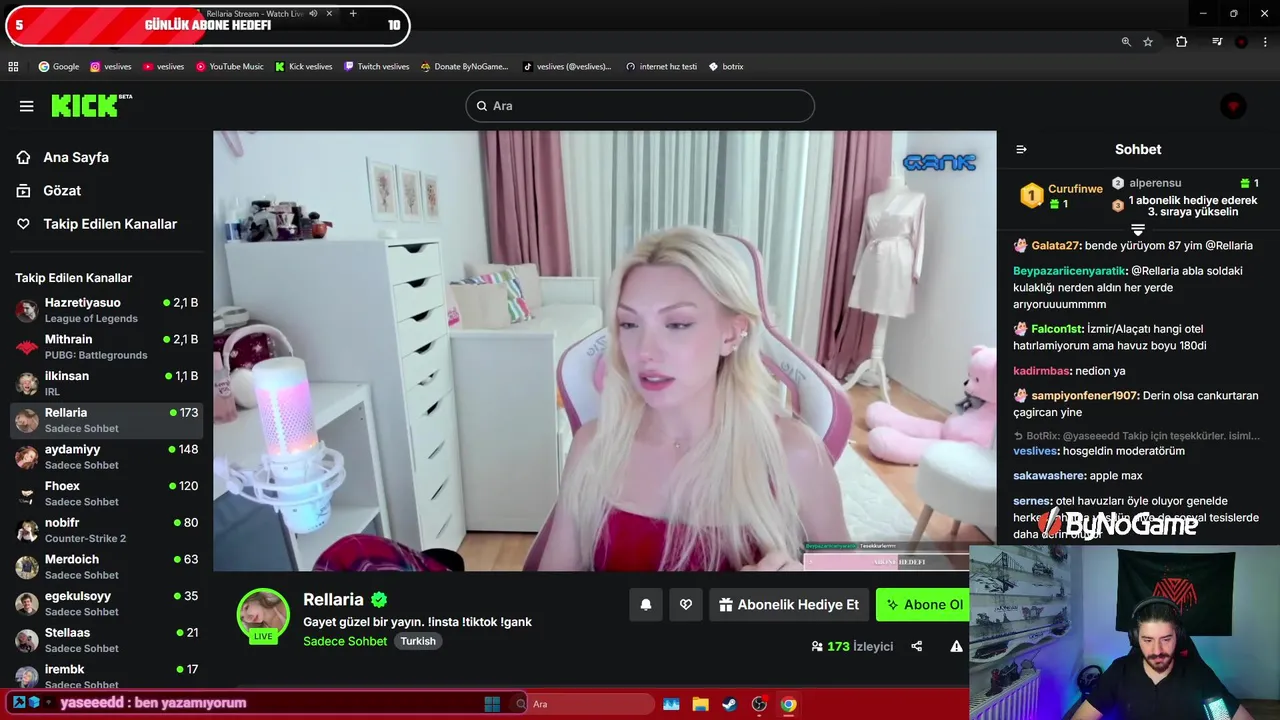Image resolution: width=1280 pixels, height=720 pixels.
Task: Click the Kick logo
Action: (91, 106)
